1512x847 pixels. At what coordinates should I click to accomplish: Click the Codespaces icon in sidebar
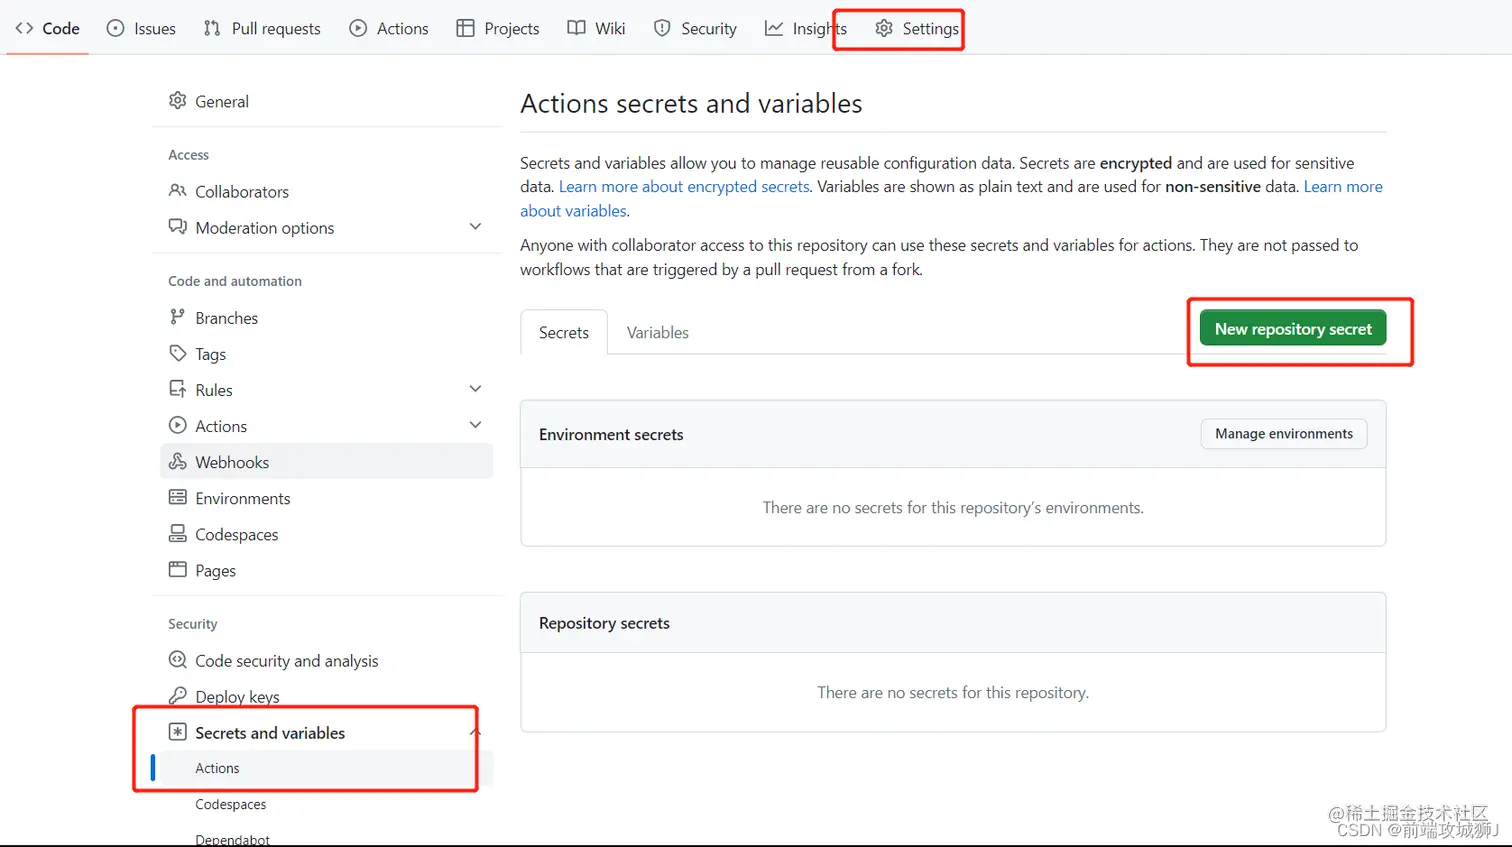point(178,533)
